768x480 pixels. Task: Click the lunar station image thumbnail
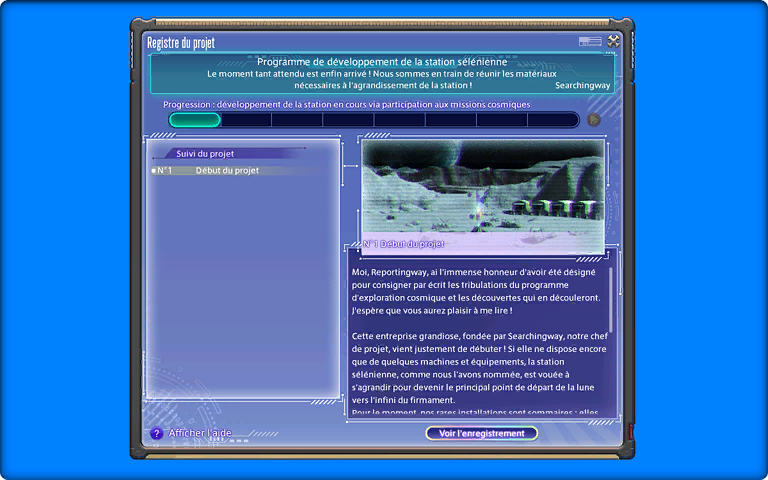pos(483,189)
